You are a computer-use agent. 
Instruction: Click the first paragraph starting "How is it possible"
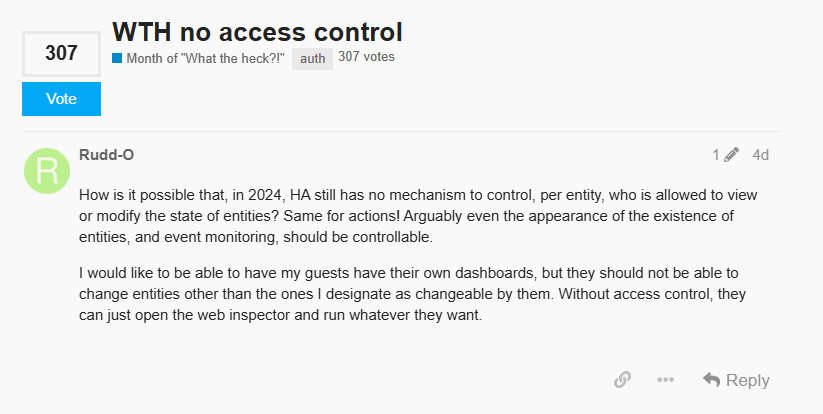[418, 216]
